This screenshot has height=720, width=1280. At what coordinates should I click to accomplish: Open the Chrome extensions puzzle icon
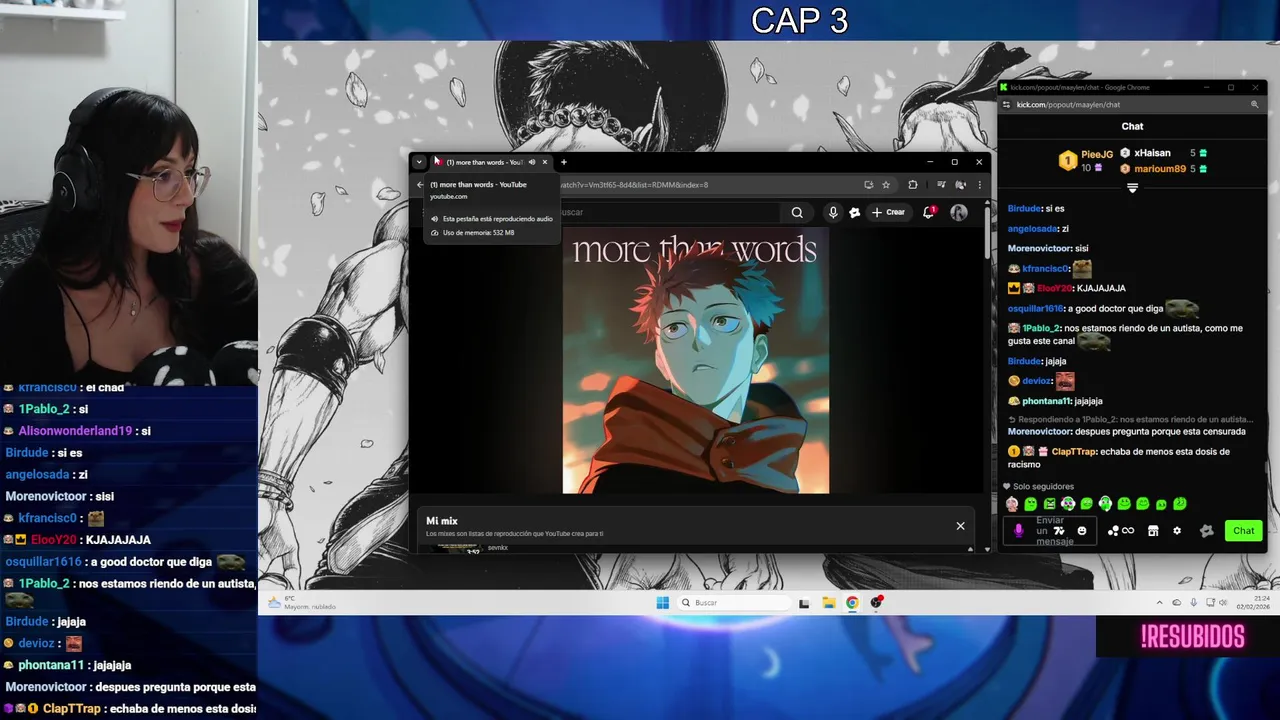pos(912,185)
